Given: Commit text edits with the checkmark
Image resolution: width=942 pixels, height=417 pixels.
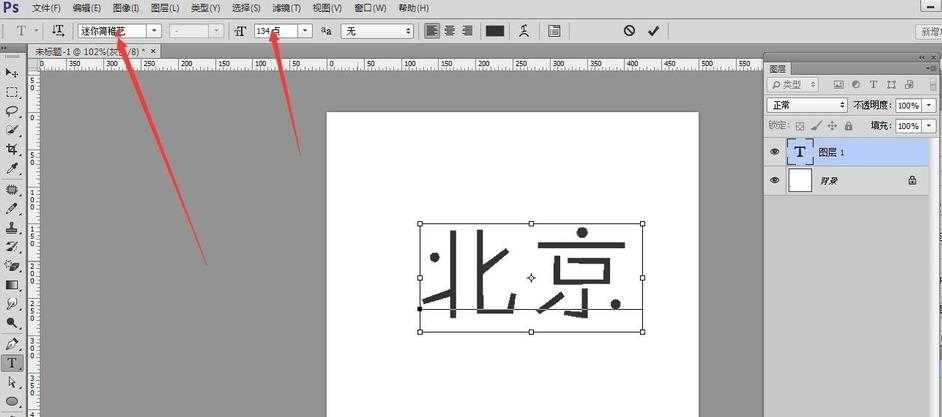Looking at the screenshot, I should point(653,31).
